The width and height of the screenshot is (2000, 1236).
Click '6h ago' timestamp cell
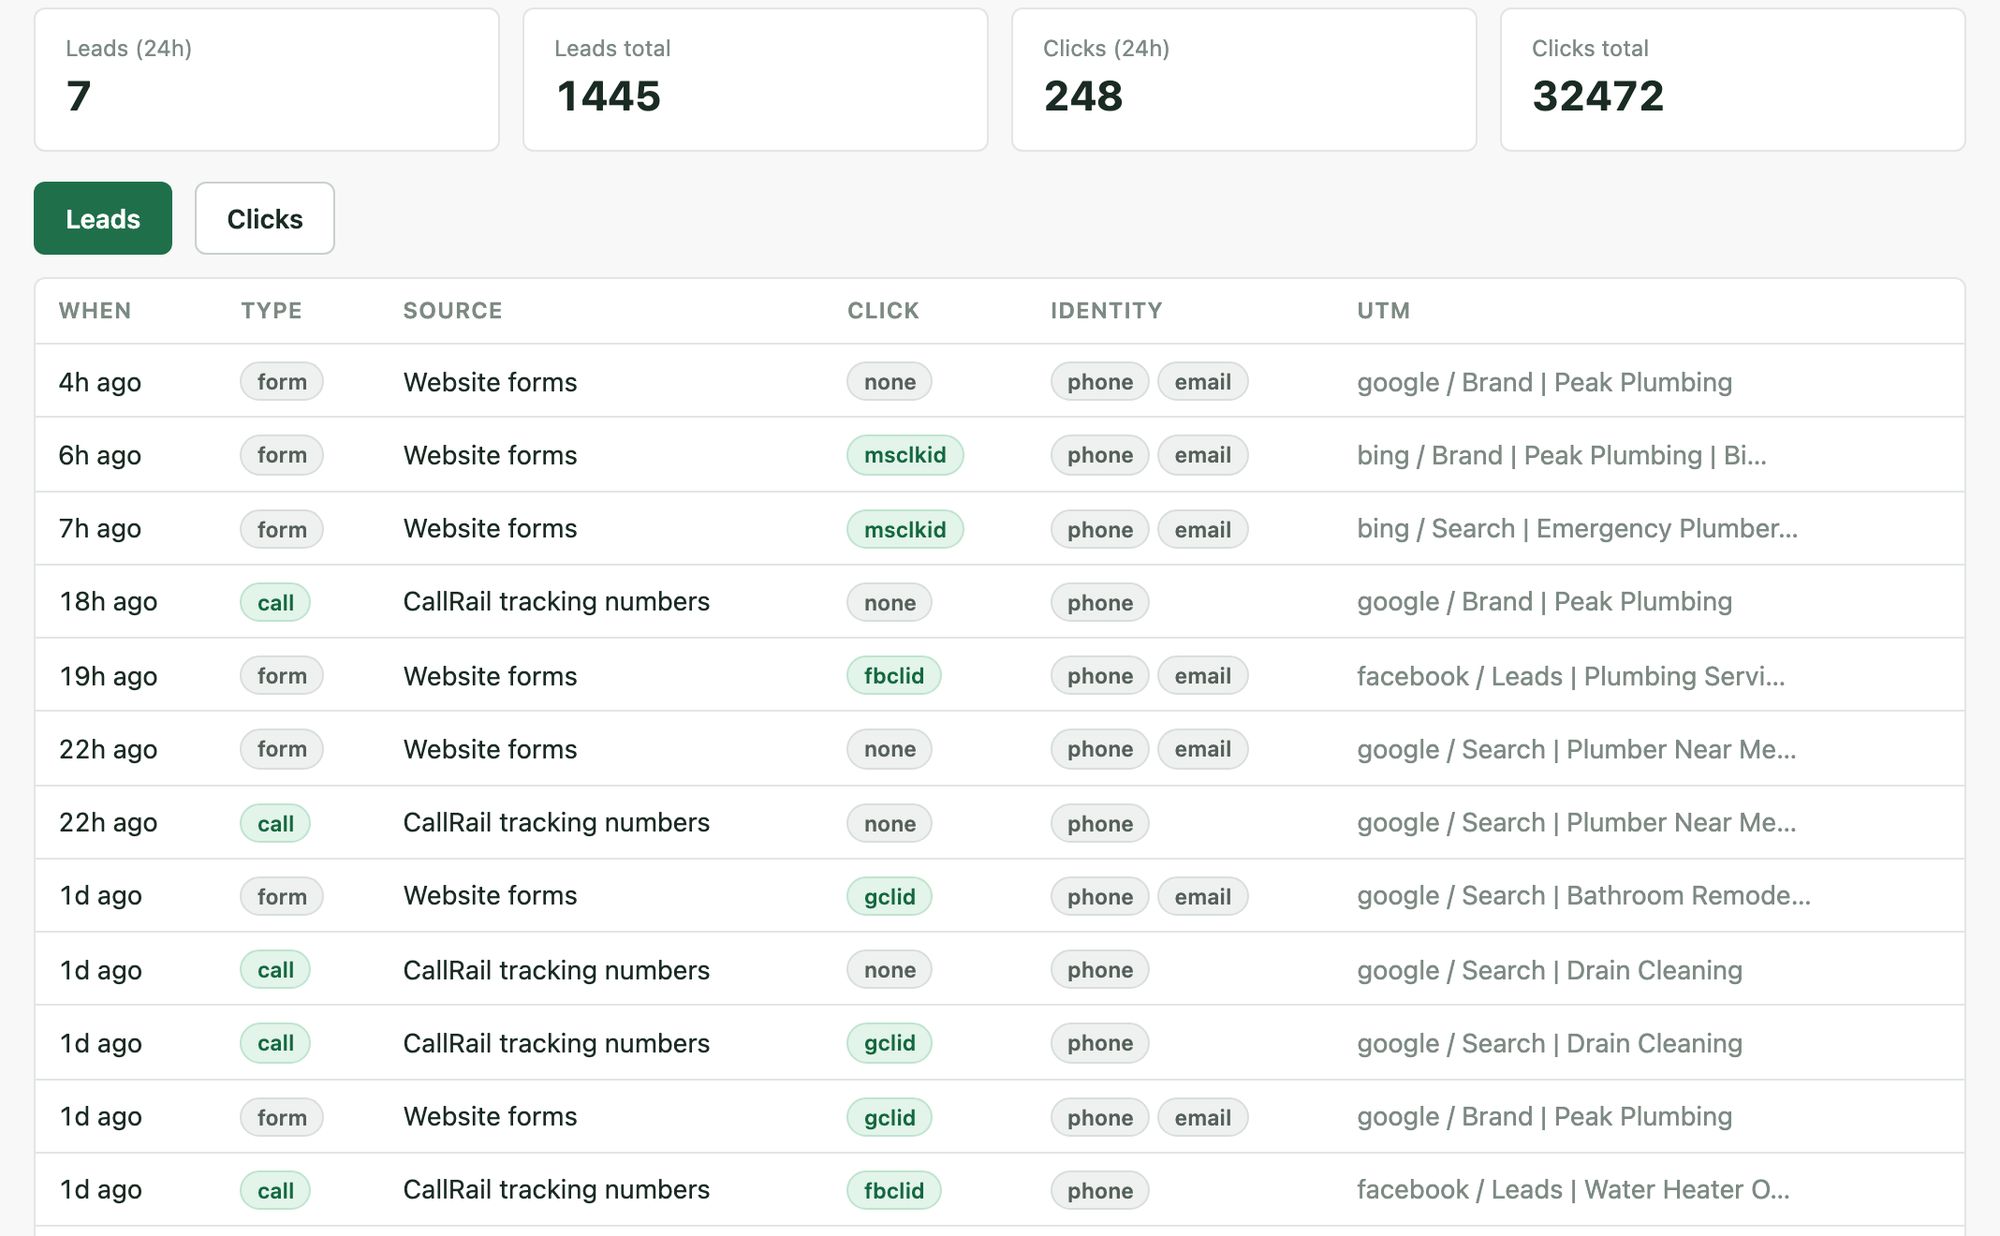(x=100, y=455)
